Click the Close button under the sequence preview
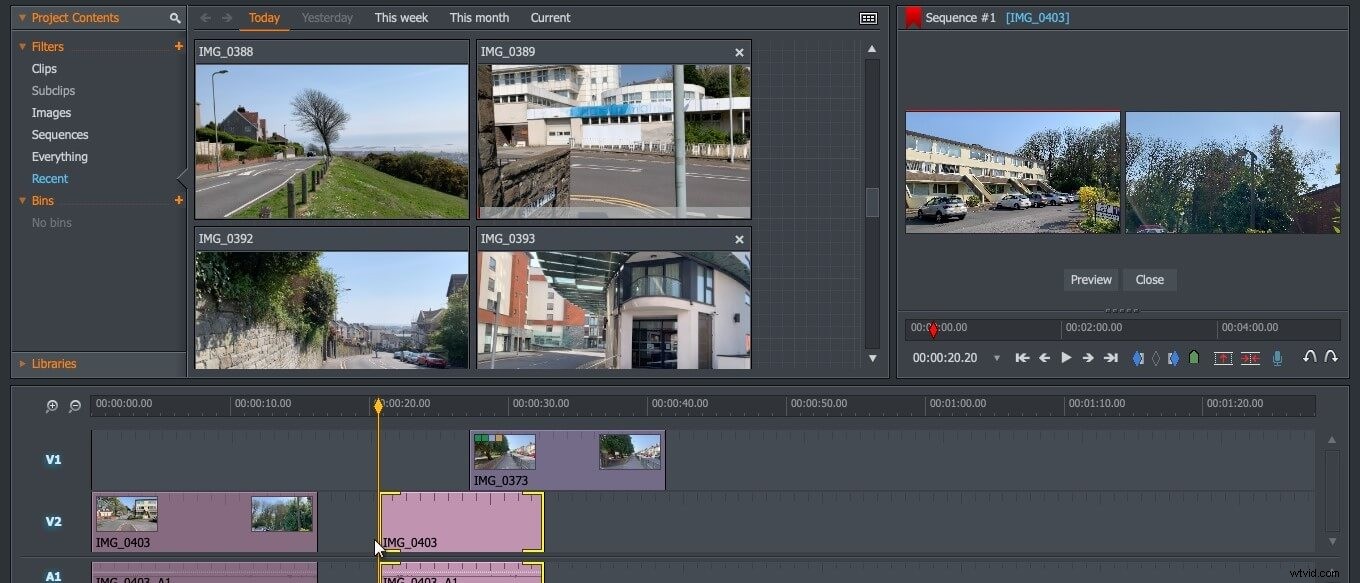Viewport: 1360px width, 583px height. click(1149, 280)
